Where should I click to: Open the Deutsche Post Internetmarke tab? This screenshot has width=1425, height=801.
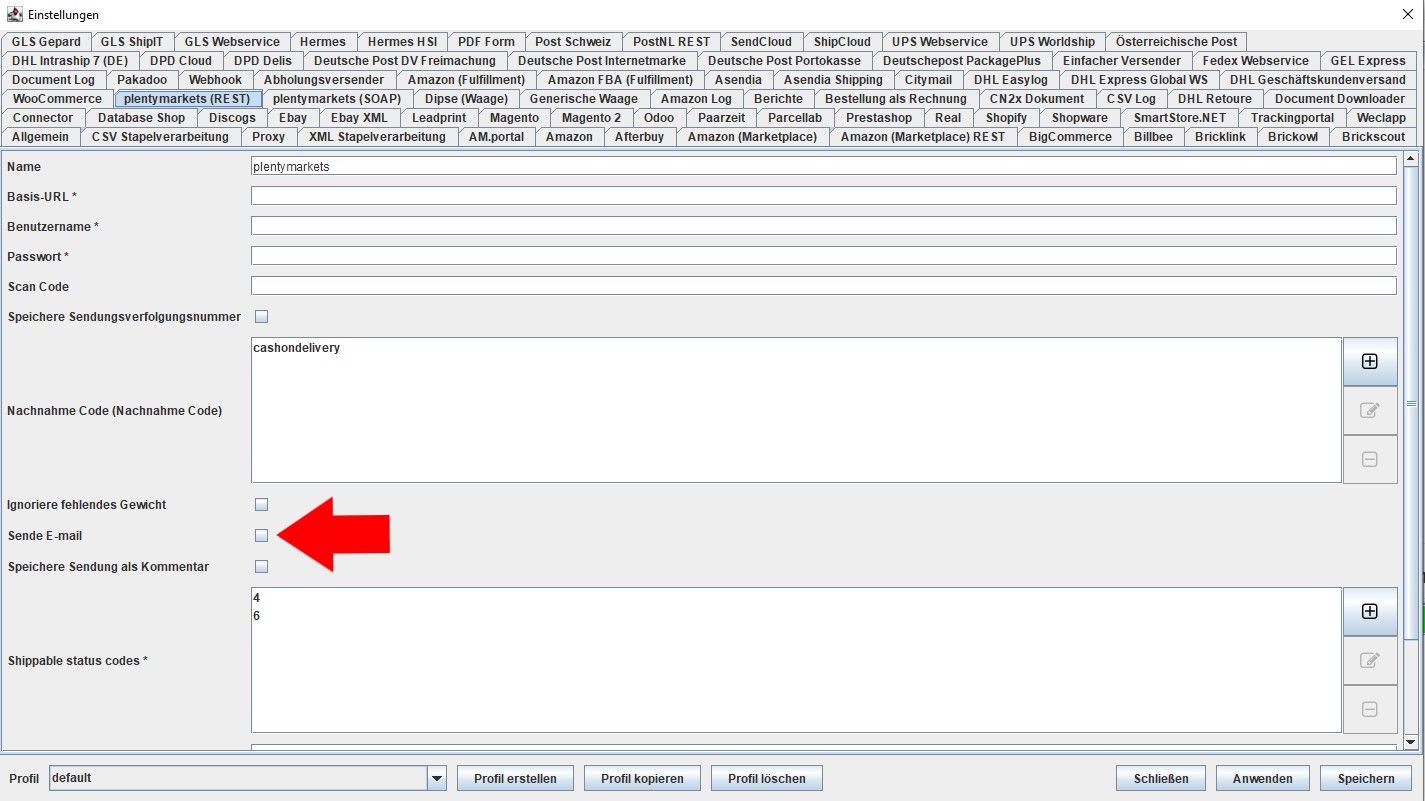[x=602, y=61]
